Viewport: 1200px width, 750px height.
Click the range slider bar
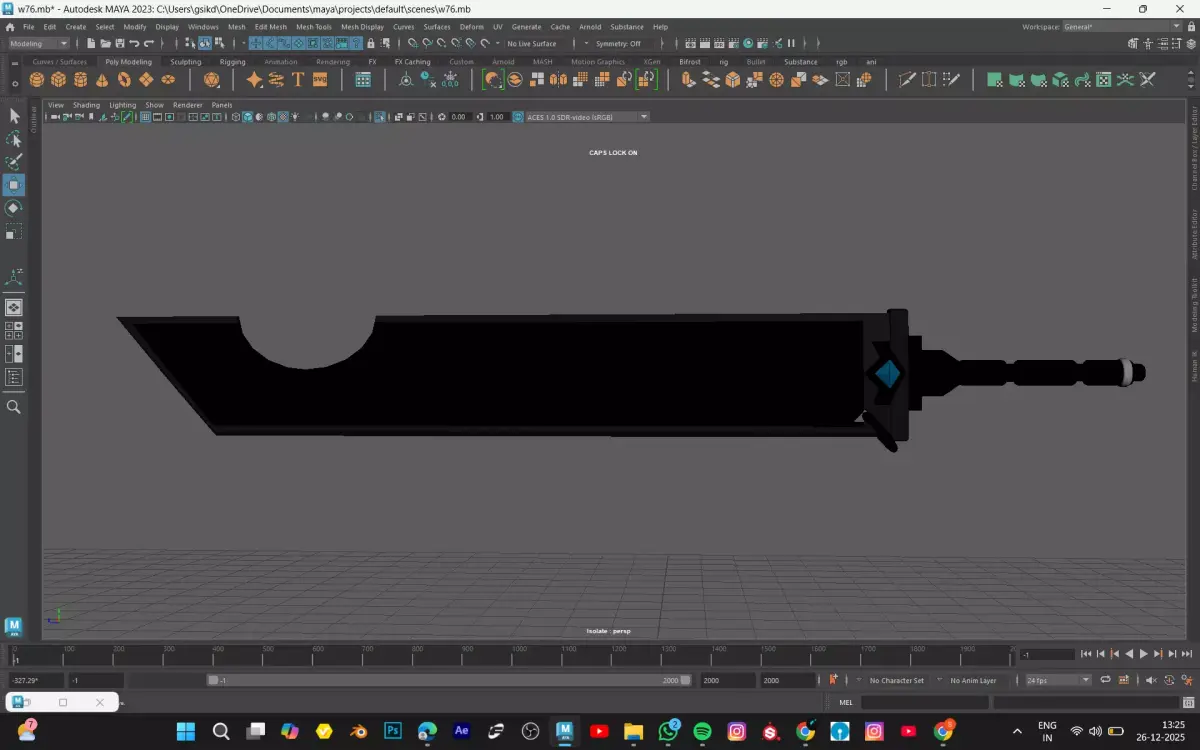[x=449, y=680]
